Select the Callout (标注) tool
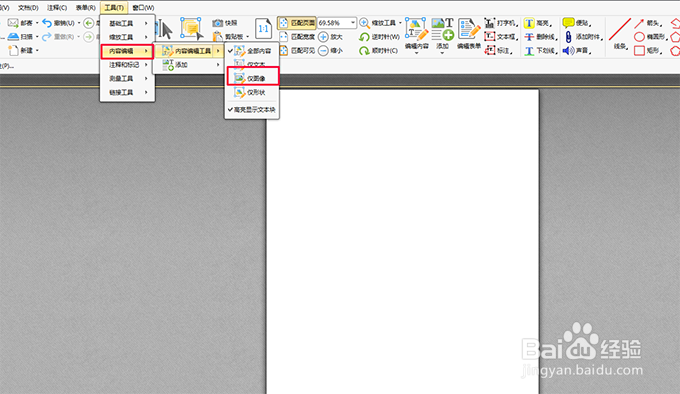Image resolution: width=680 pixels, height=394 pixels. point(499,51)
